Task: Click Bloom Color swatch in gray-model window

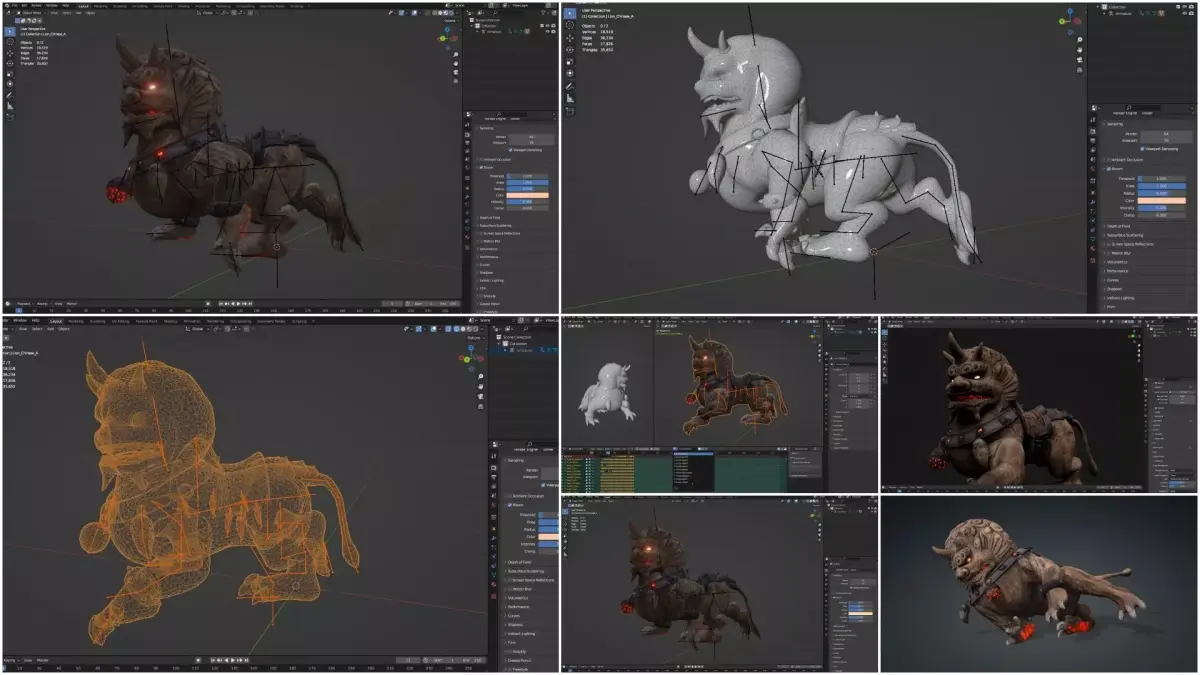Action: (1162, 200)
